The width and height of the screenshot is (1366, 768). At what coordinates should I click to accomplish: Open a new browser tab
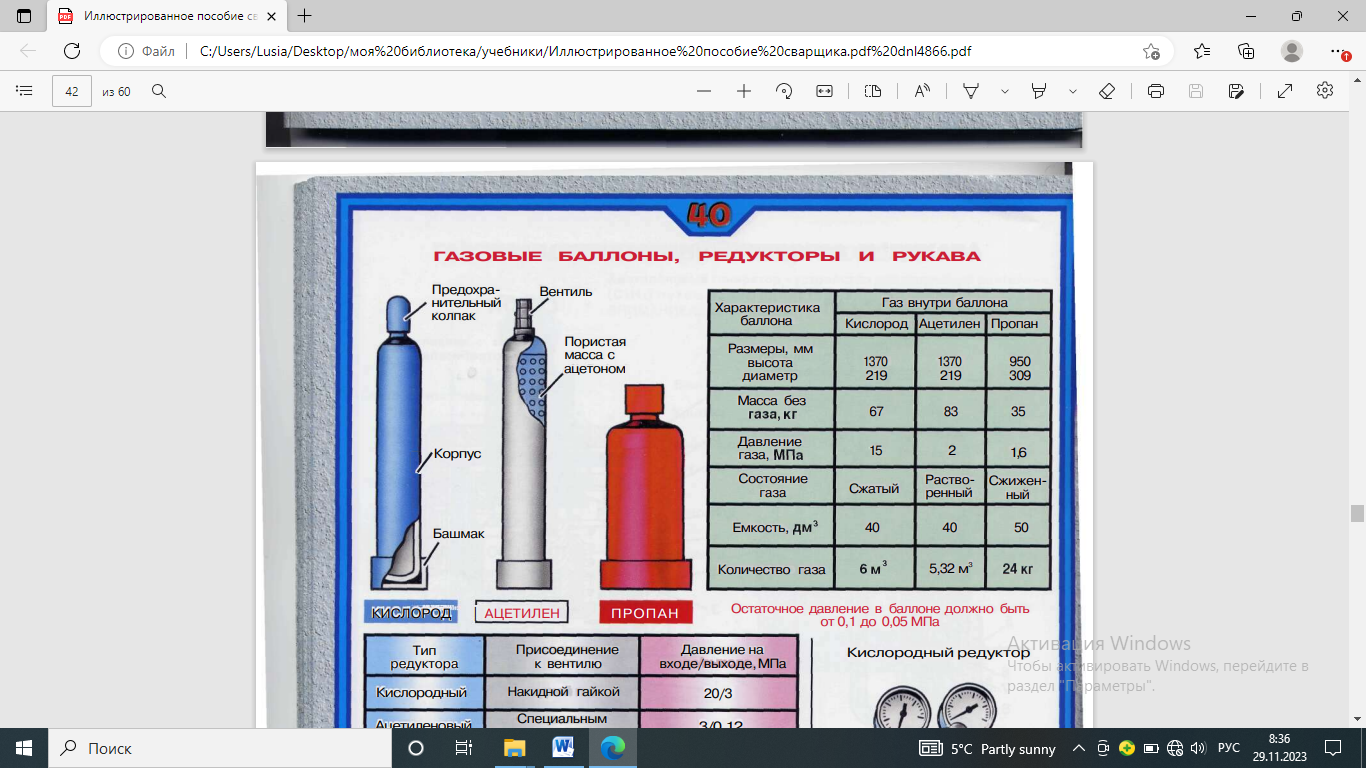point(305,16)
